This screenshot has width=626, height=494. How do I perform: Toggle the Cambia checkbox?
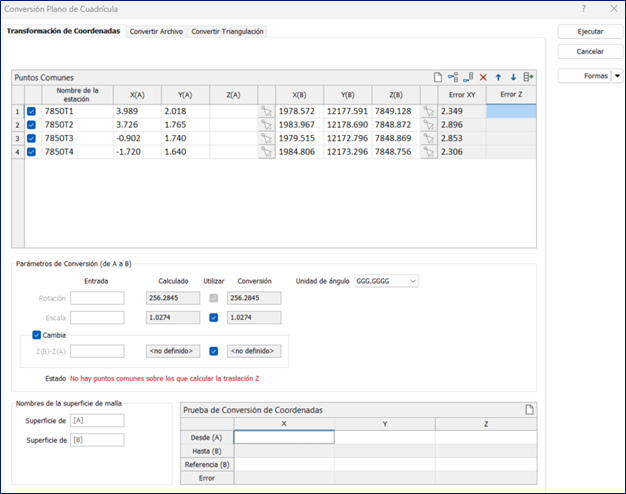37,335
